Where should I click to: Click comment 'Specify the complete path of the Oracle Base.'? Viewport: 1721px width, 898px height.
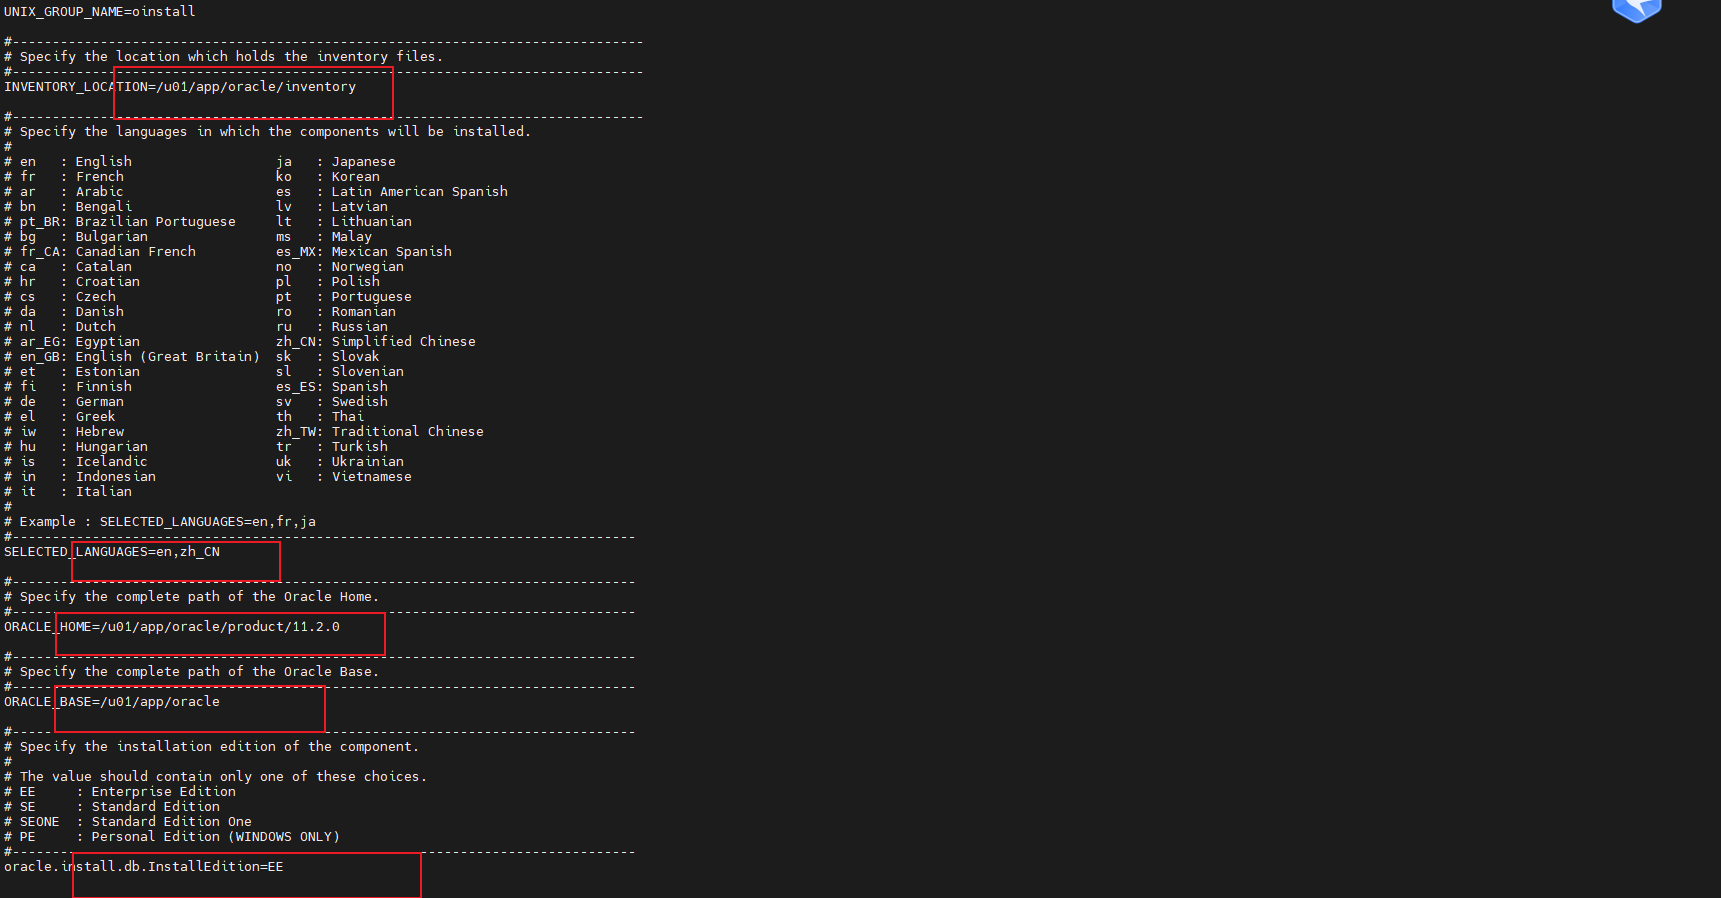199,672
